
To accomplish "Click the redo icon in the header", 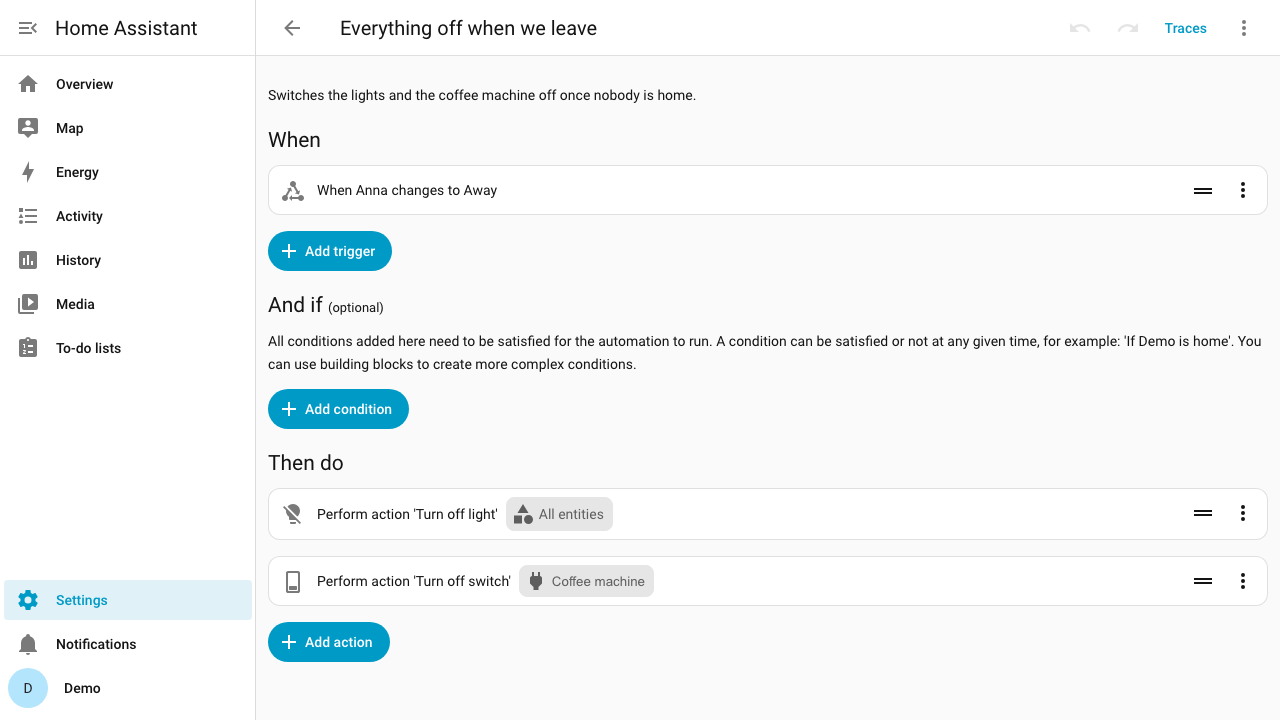I will [1128, 28].
